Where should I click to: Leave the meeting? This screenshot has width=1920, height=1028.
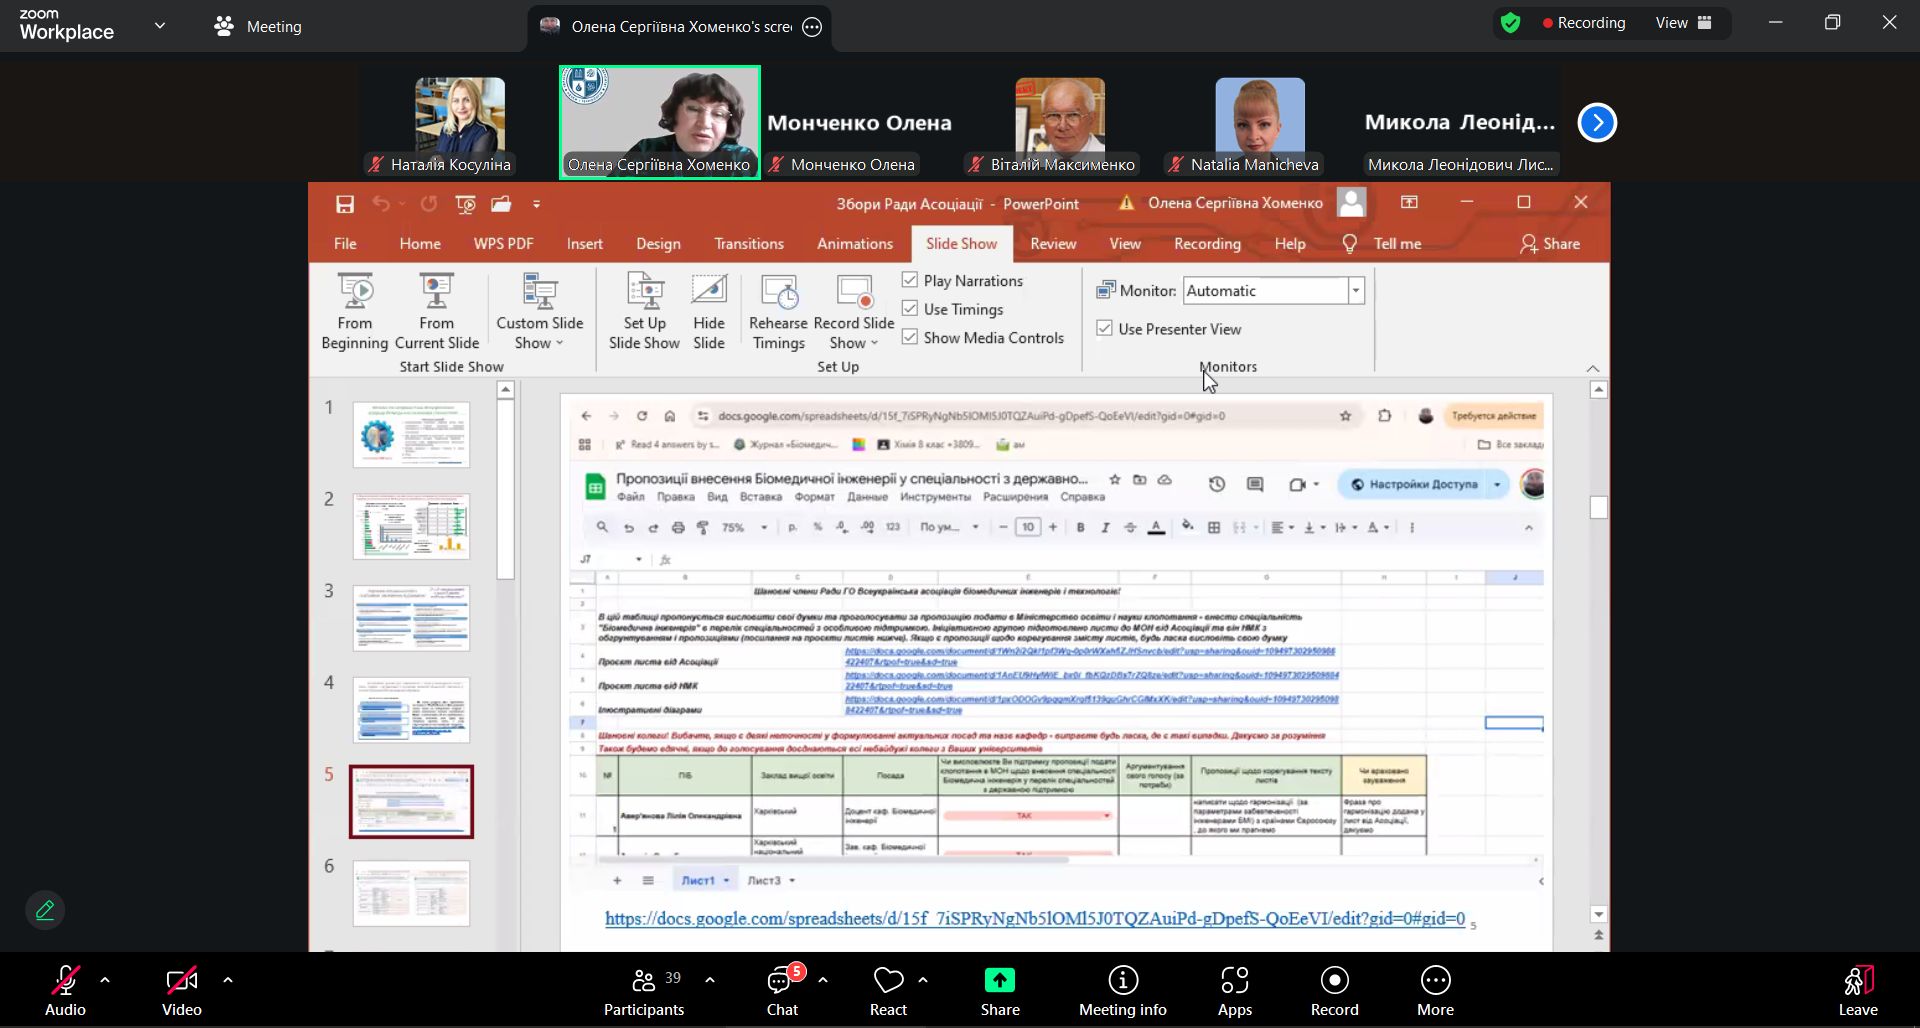(1857, 991)
